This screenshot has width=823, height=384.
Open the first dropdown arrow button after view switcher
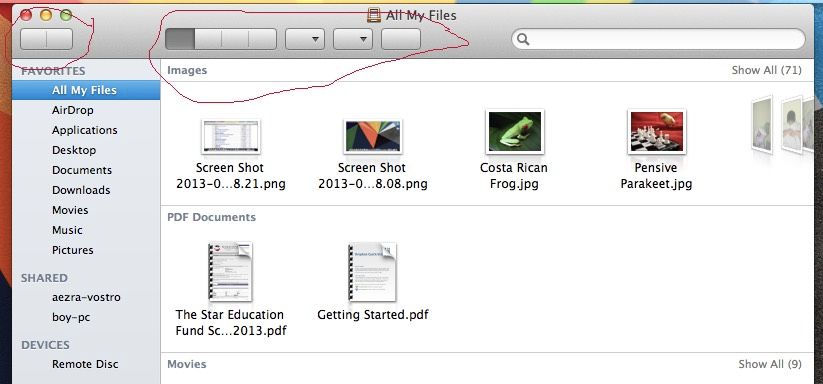pos(304,39)
